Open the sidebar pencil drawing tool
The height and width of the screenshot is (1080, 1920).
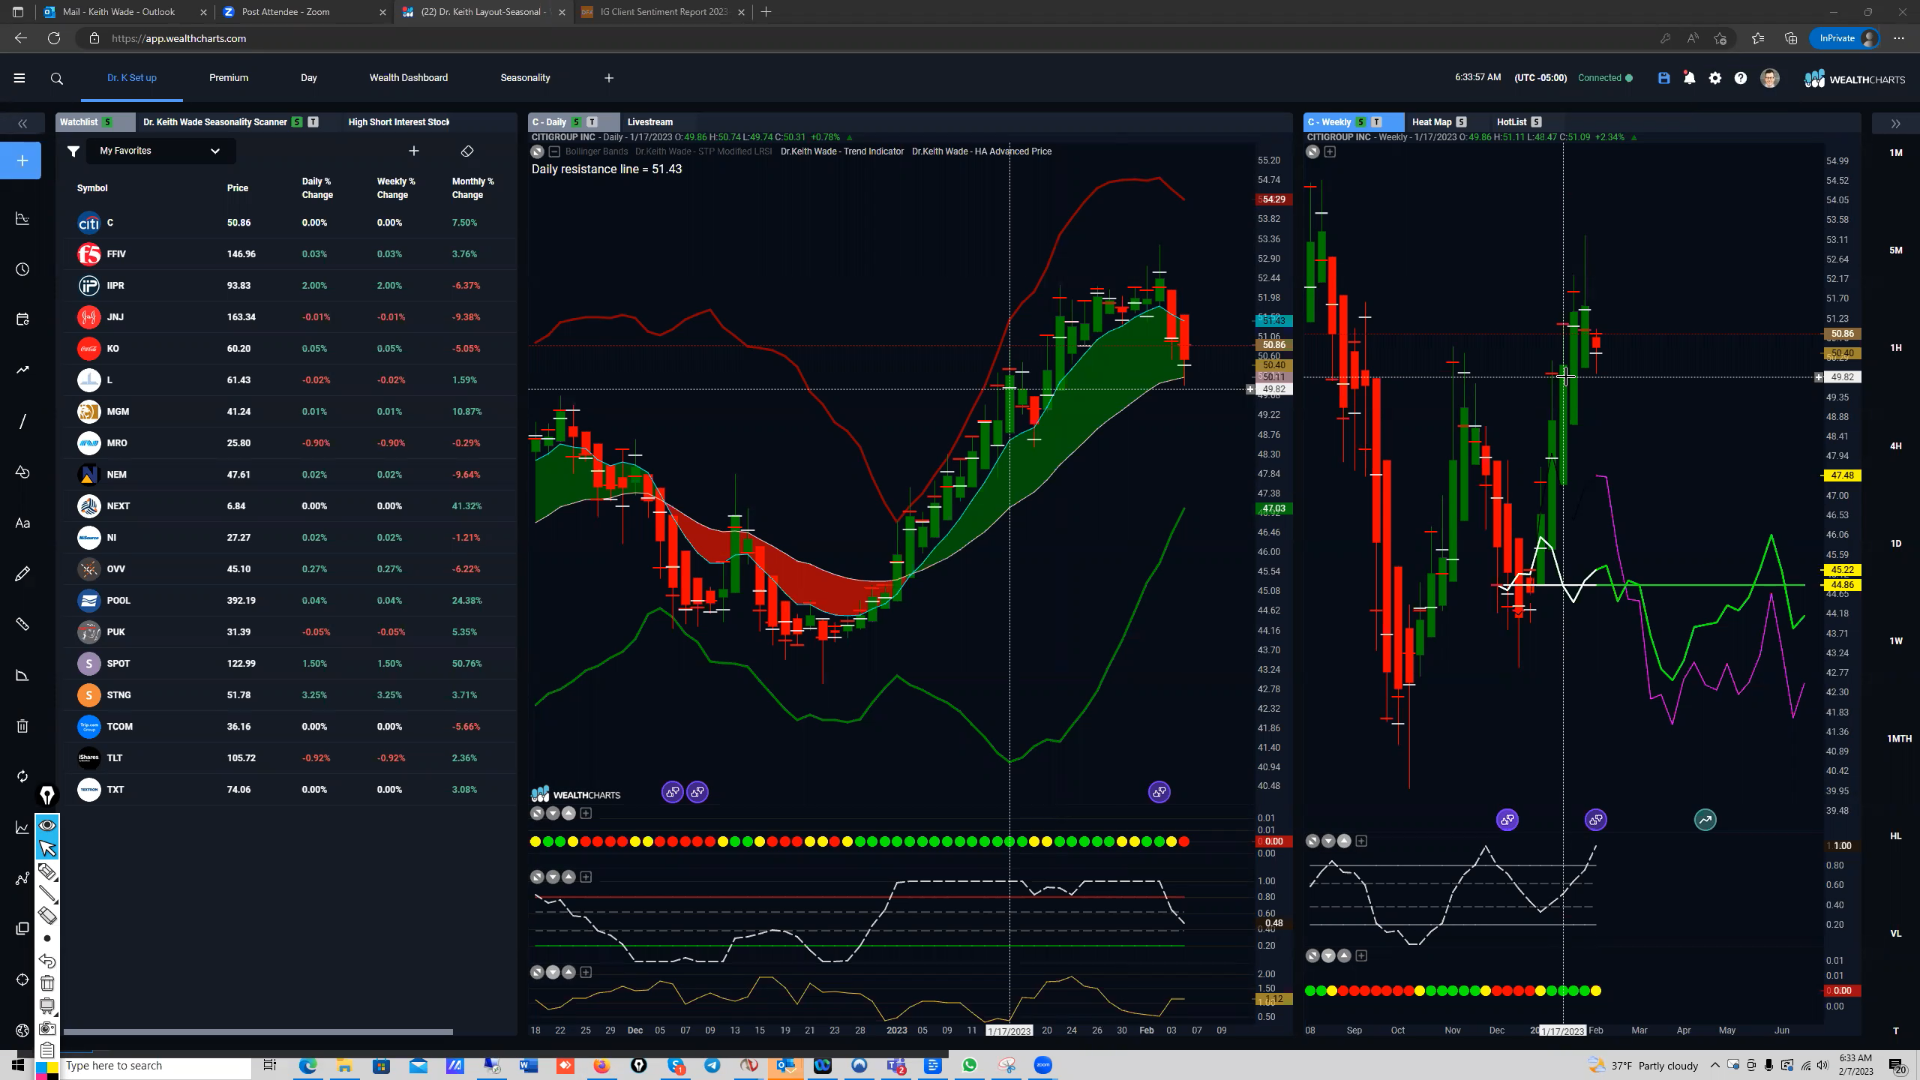22,574
